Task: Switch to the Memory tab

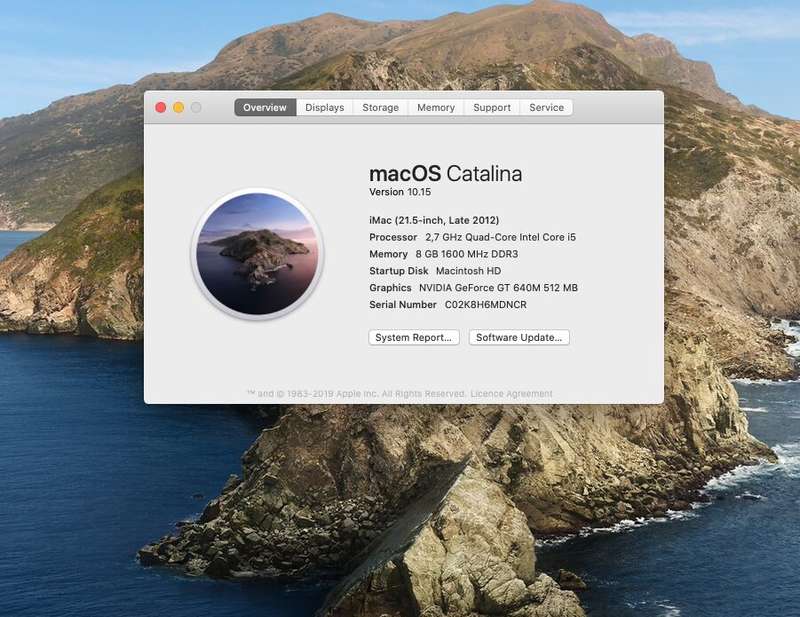Action: click(x=436, y=108)
